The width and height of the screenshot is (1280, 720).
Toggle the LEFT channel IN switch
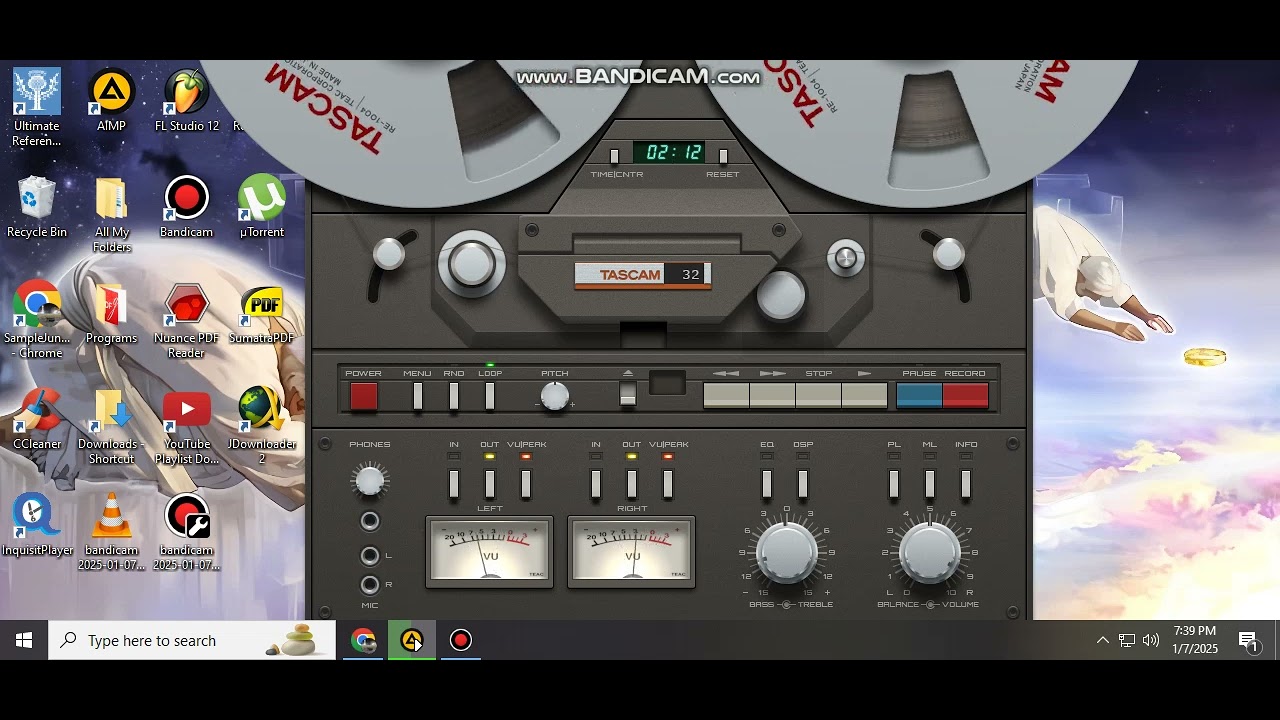click(454, 484)
